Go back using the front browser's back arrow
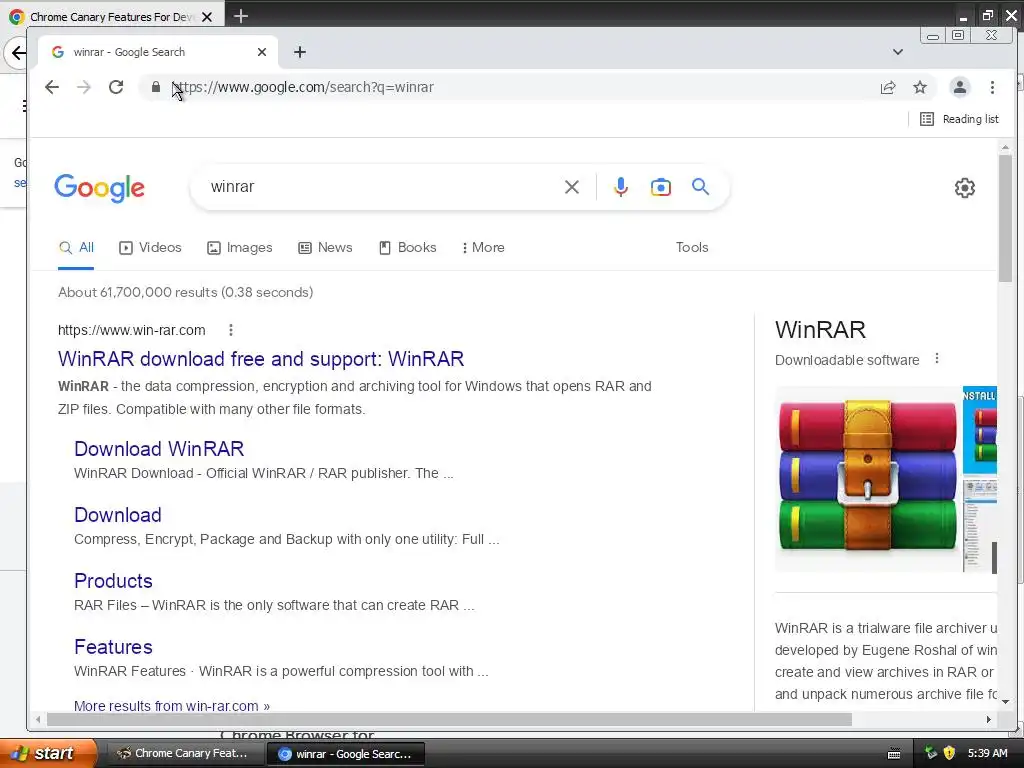 pyautogui.click(x=52, y=87)
